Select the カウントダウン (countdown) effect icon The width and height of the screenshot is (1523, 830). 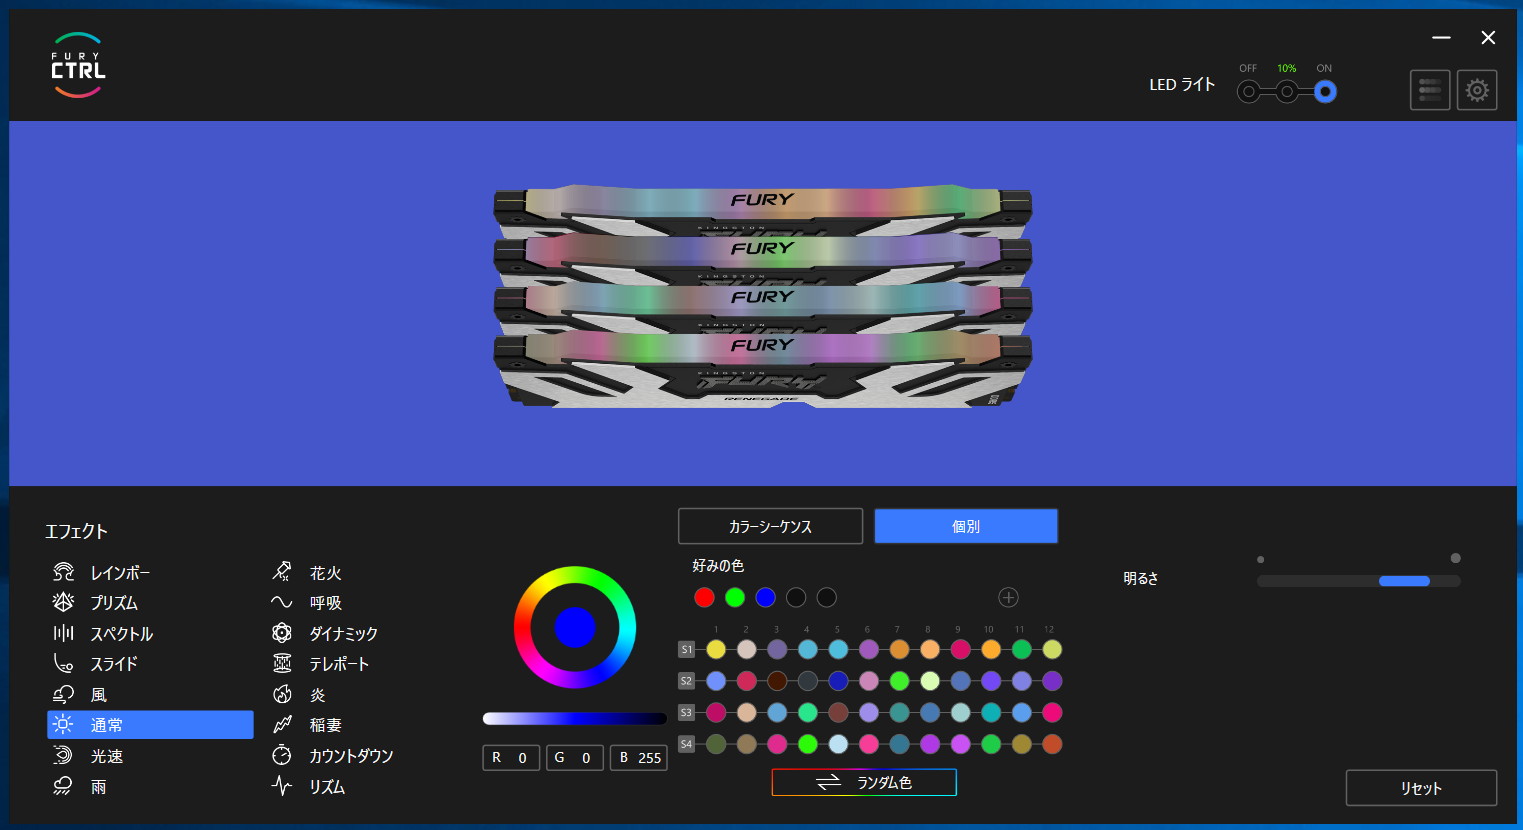click(282, 755)
